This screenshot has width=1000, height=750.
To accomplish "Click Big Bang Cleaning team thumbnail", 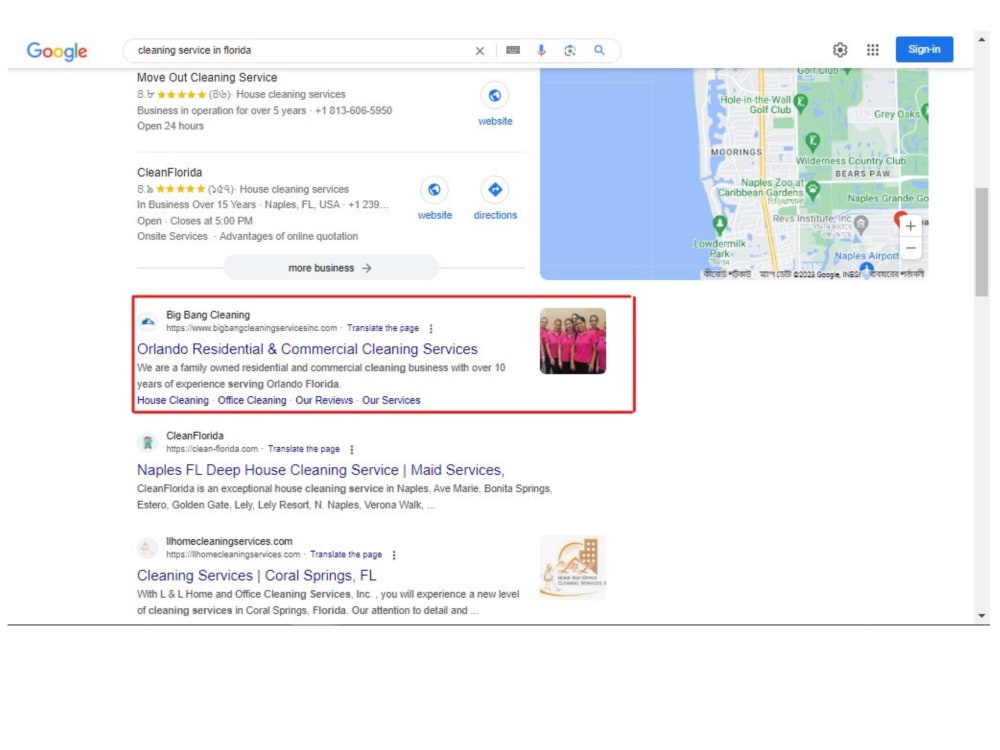I will click(x=573, y=341).
